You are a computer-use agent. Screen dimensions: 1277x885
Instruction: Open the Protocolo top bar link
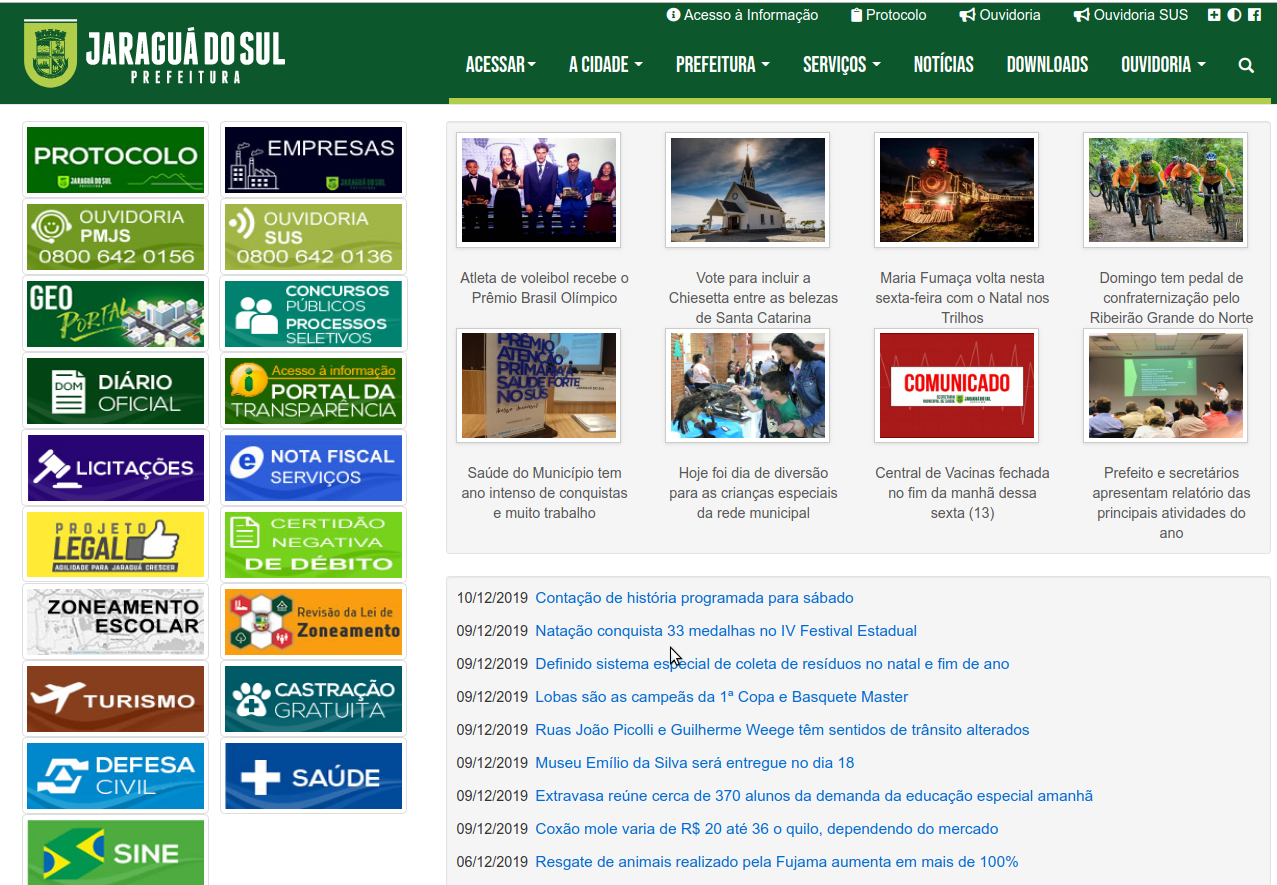pyautogui.click(x=888, y=15)
